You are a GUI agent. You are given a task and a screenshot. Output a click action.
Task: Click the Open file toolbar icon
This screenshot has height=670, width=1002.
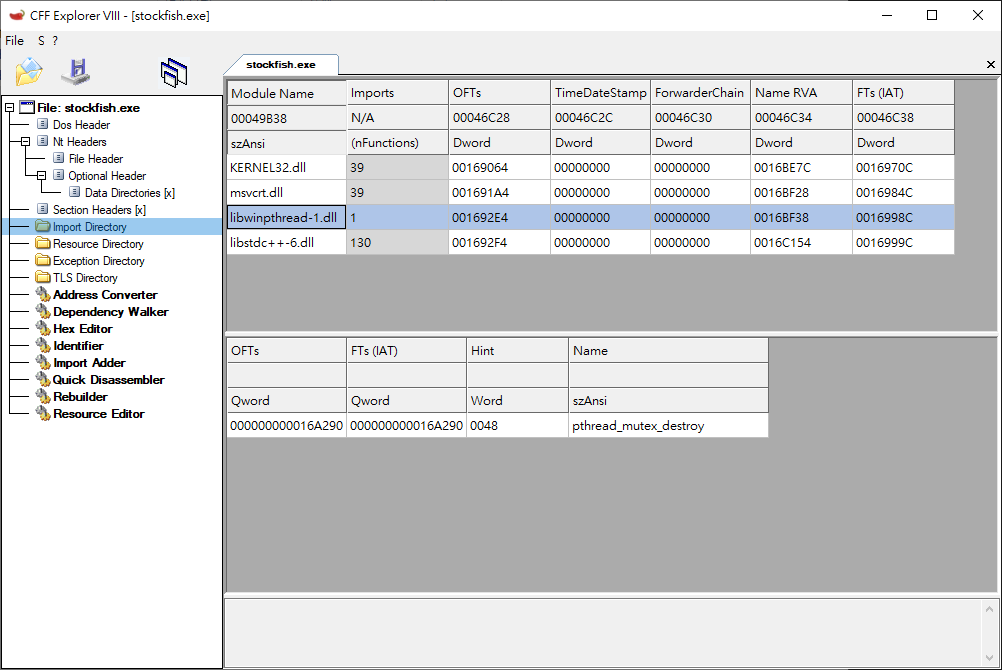29,72
